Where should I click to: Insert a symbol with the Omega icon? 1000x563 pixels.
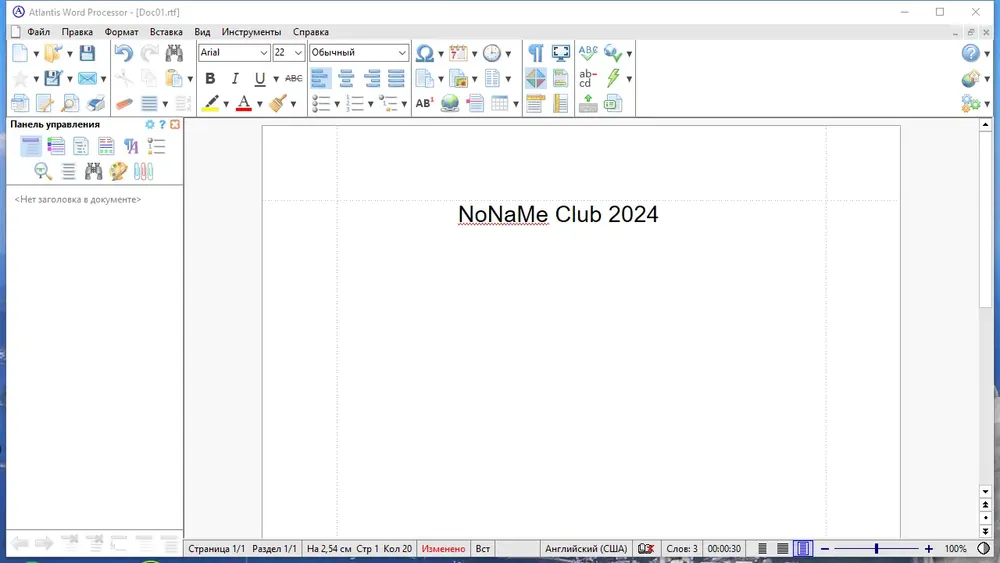pyautogui.click(x=424, y=54)
